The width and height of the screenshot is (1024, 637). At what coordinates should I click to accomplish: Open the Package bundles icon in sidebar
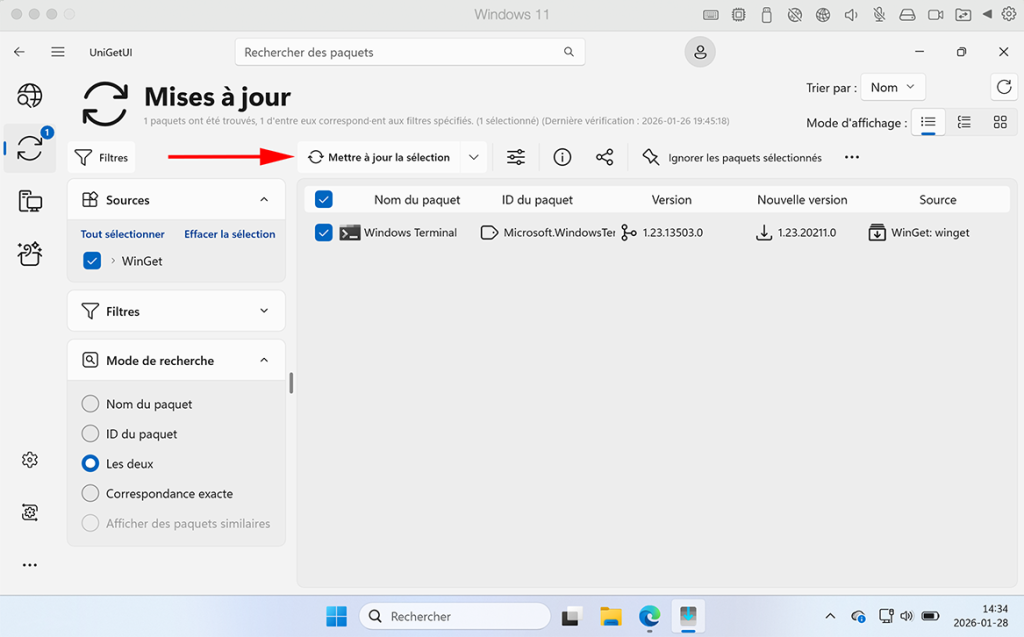[30, 254]
